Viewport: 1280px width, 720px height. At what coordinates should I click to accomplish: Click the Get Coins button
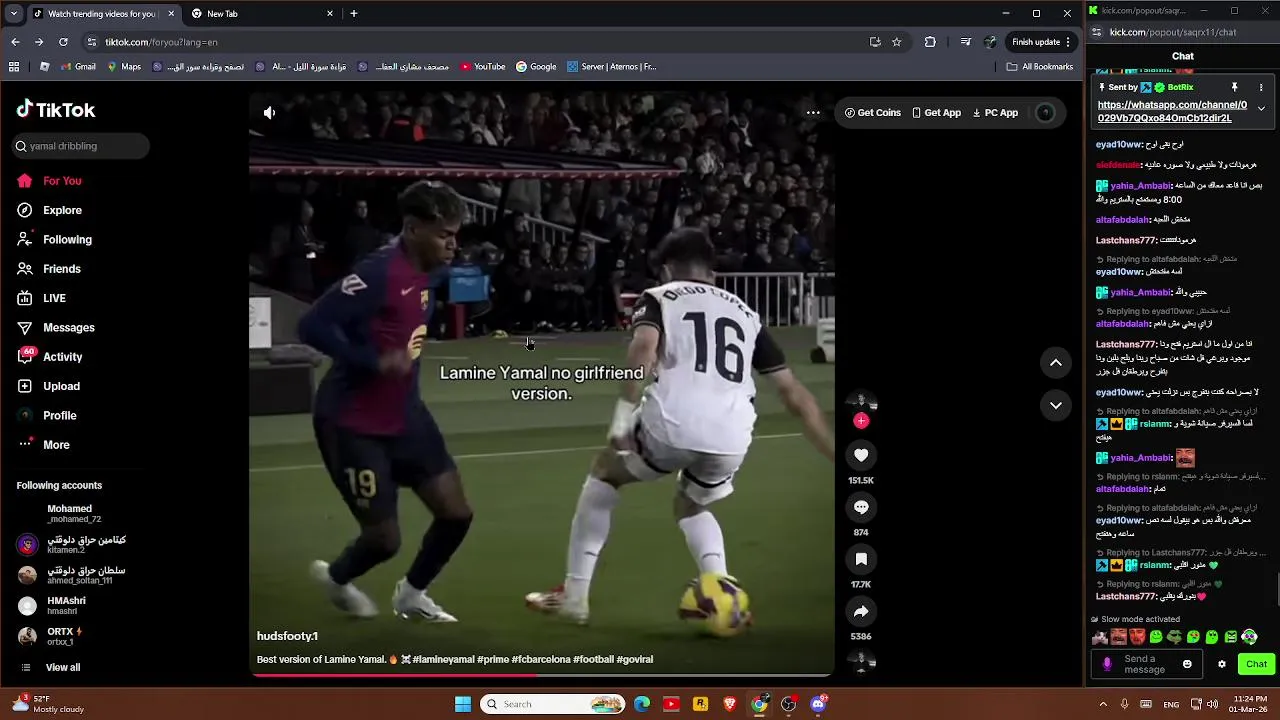coord(873,113)
